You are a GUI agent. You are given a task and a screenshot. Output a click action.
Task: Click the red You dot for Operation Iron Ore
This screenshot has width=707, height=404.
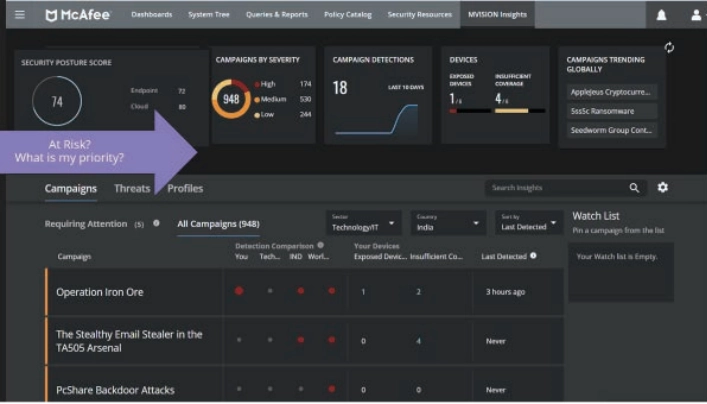[x=239, y=291]
